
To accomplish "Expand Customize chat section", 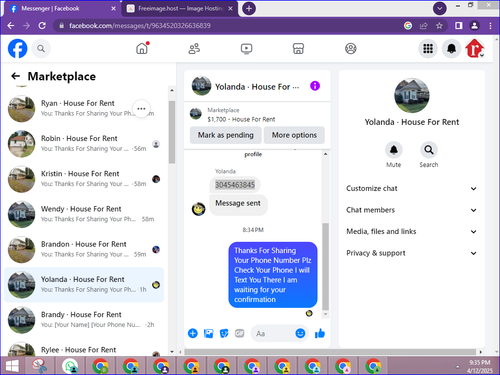I will [412, 189].
